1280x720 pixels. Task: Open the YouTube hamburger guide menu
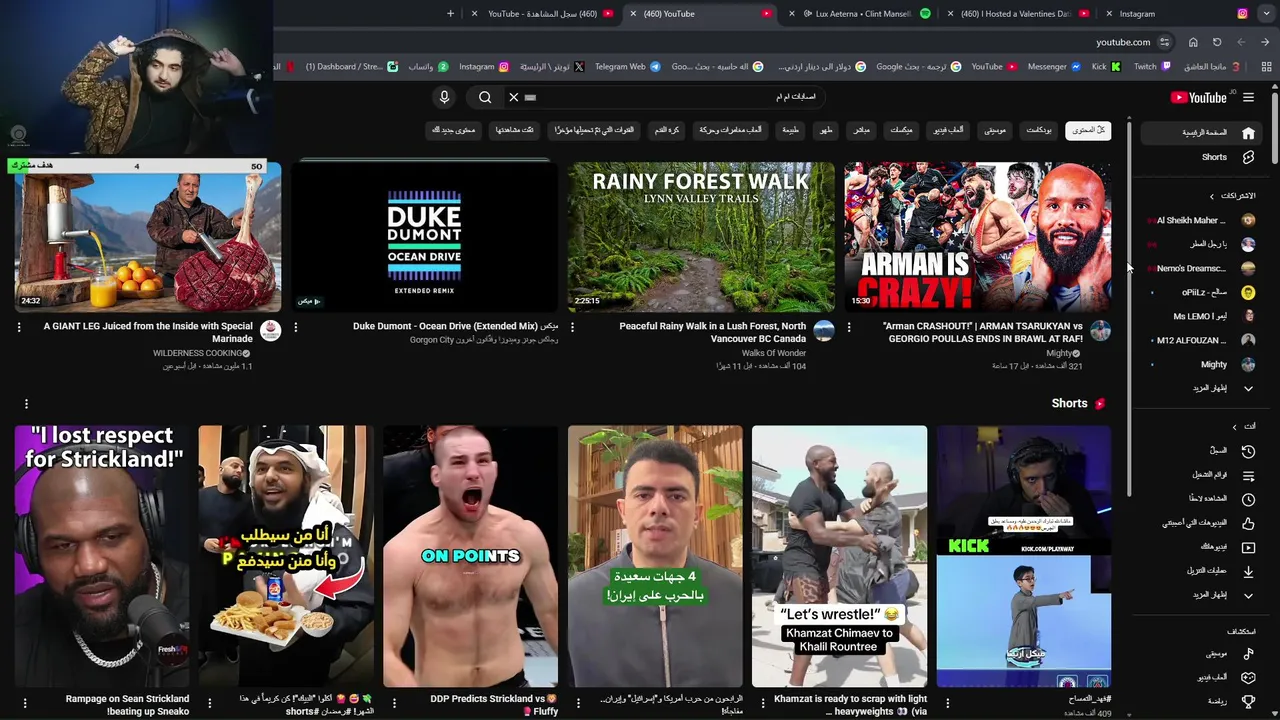click(x=1248, y=97)
